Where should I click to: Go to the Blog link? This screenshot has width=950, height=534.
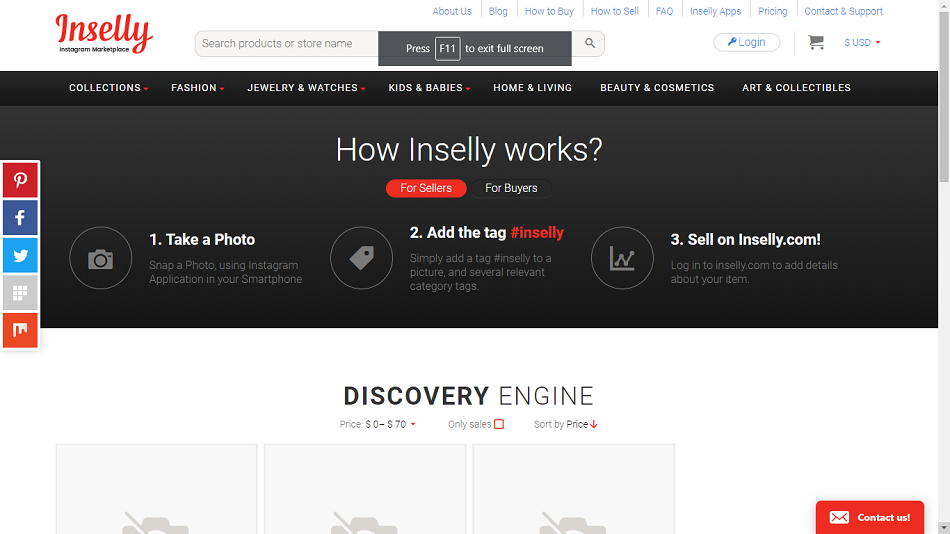[498, 11]
